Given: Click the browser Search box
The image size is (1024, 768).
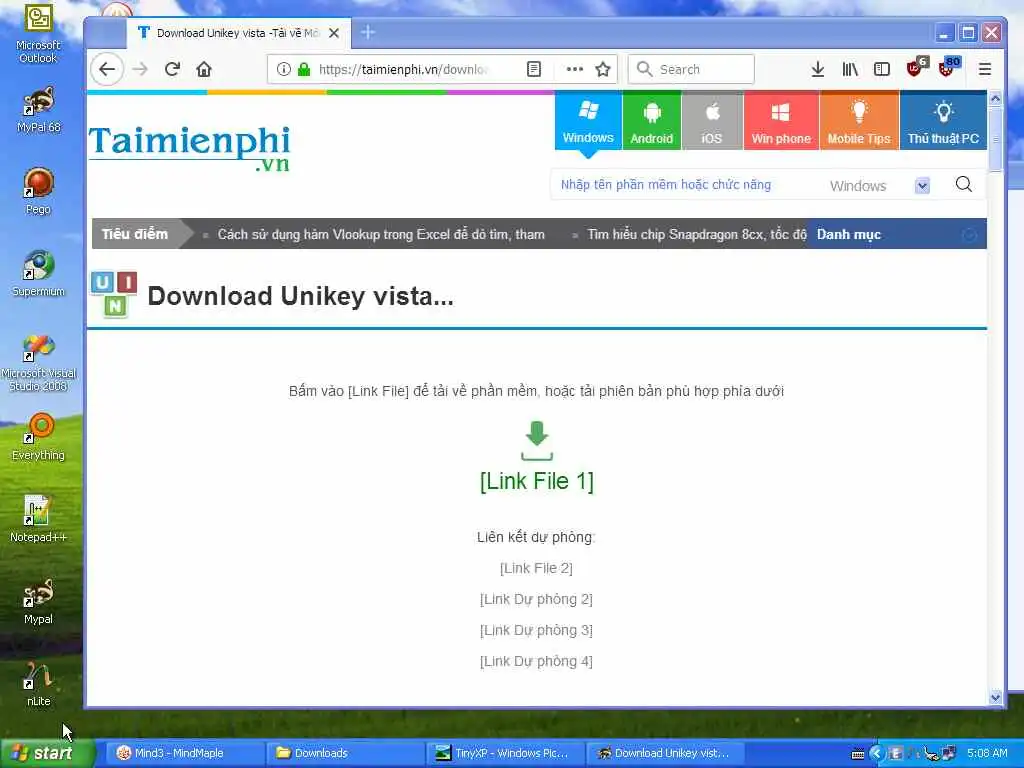Looking at the screenshot, I should click(x=691, y=69).
